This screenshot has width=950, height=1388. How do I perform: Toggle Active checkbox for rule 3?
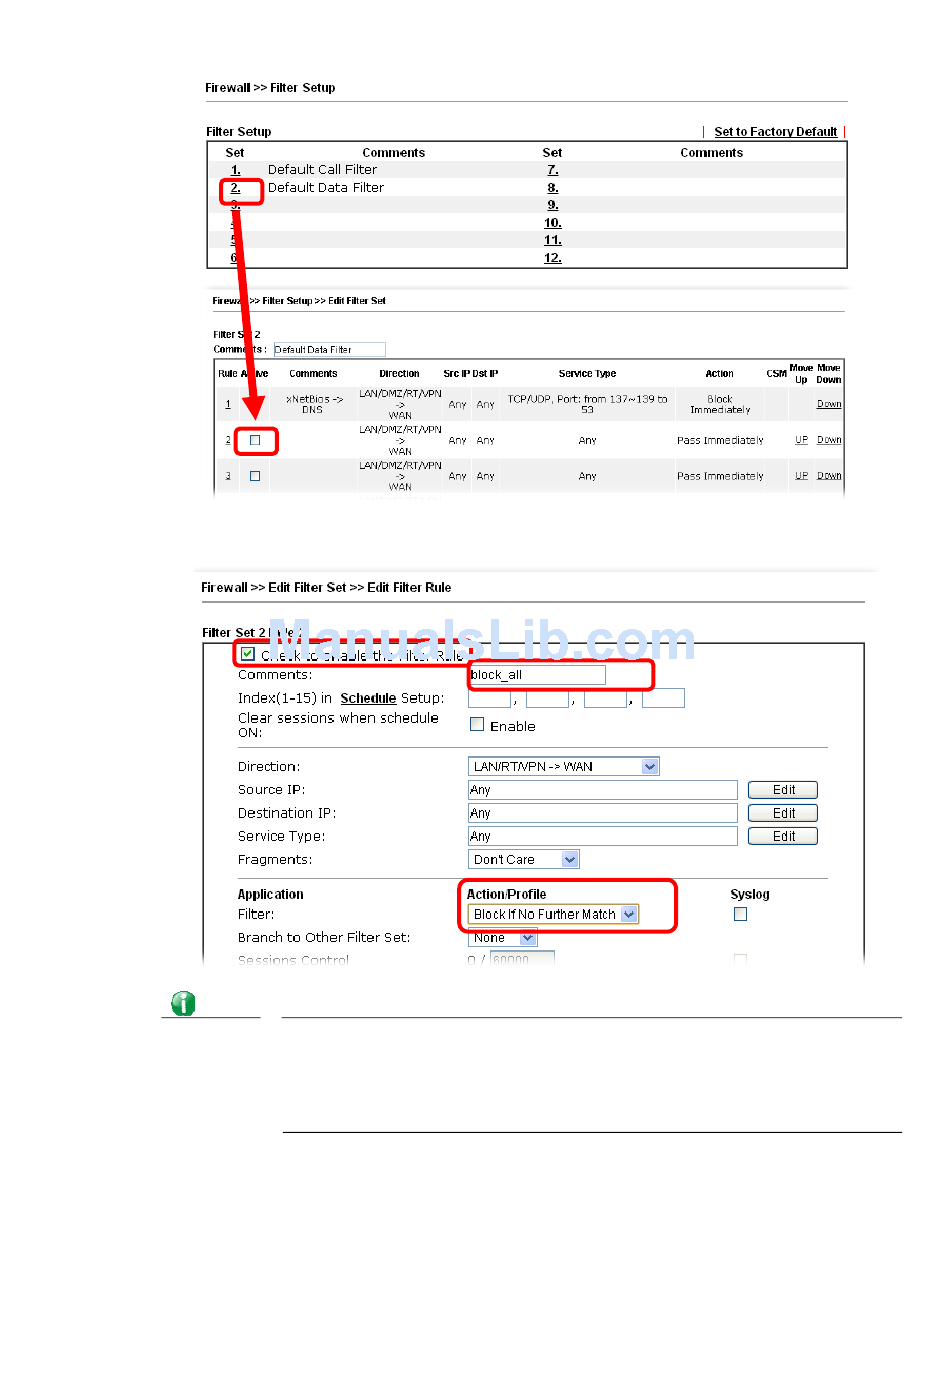[x=255, y=476]
